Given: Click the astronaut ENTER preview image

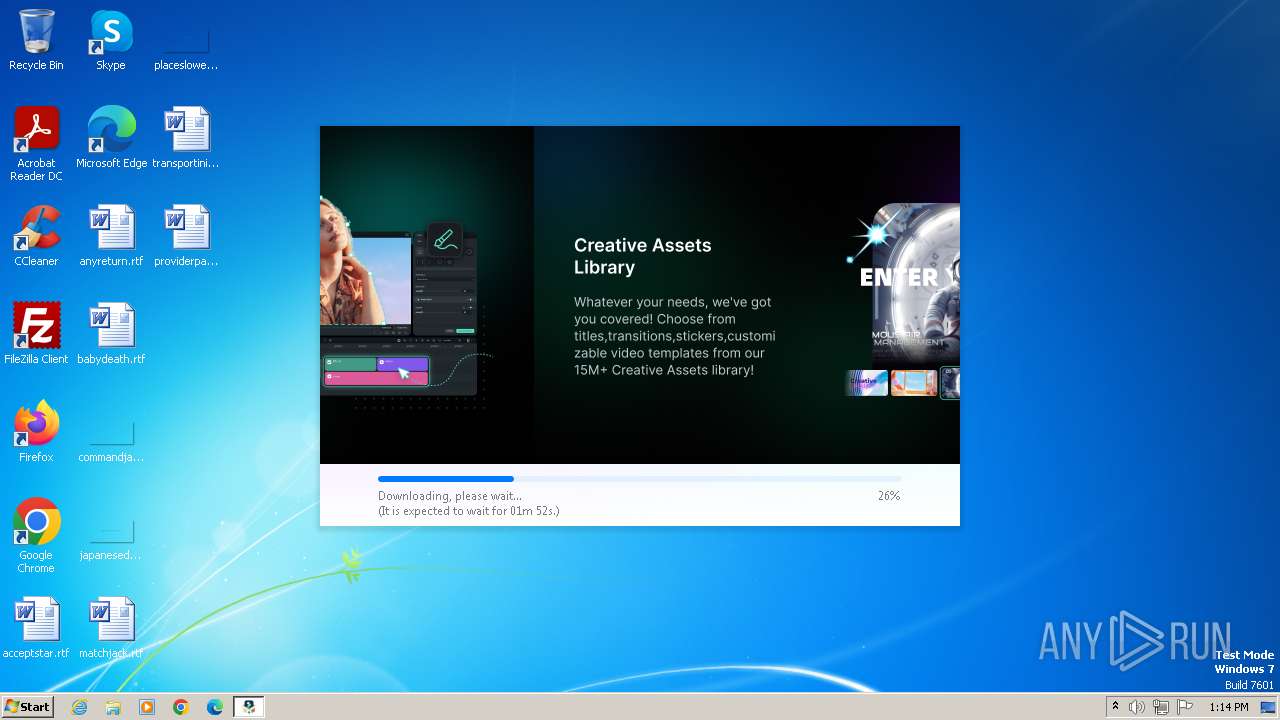Looking at the screenshot, I should (908, 284).
